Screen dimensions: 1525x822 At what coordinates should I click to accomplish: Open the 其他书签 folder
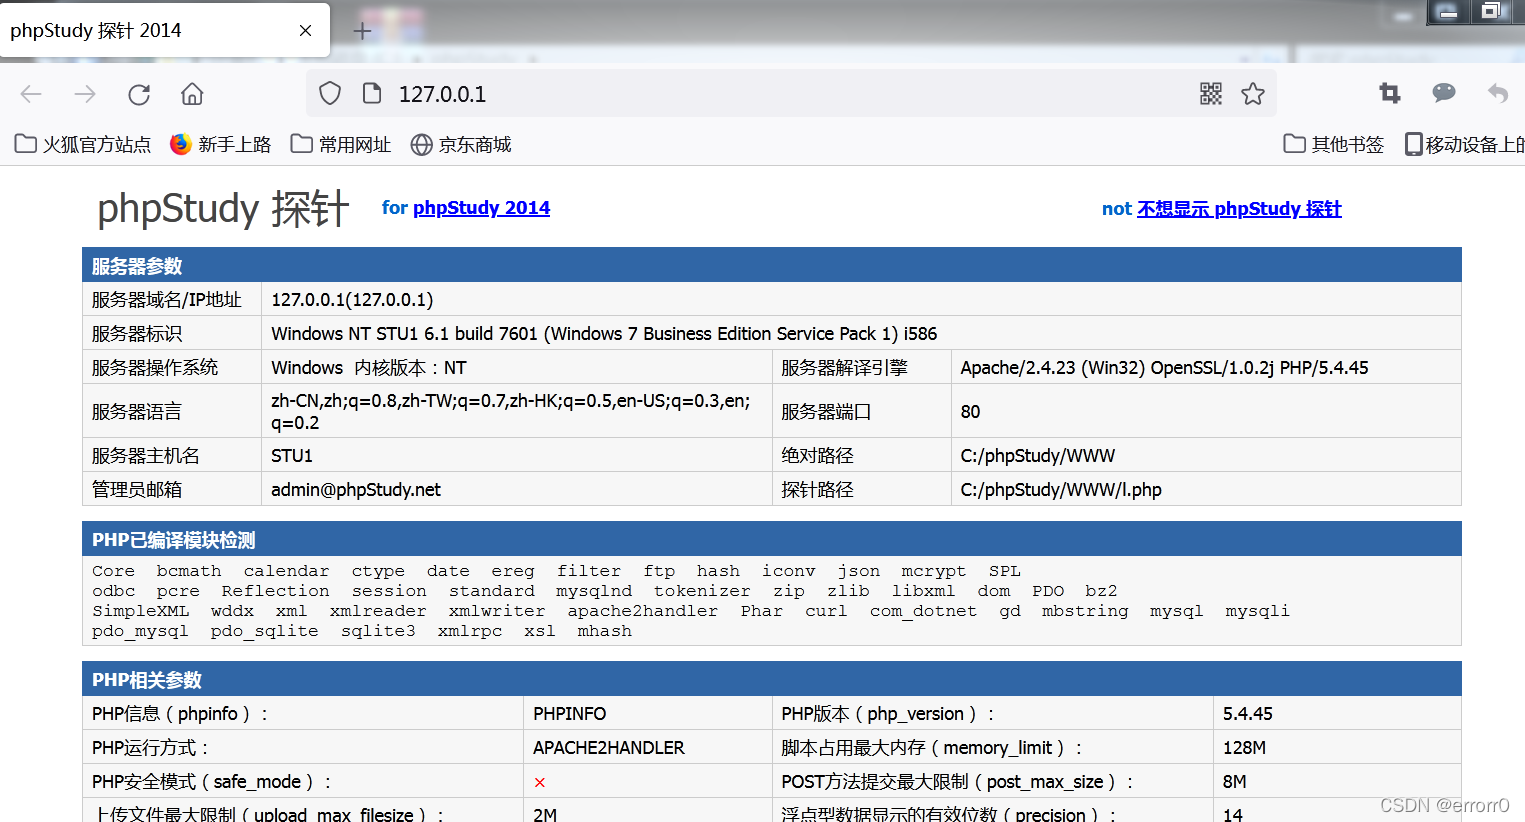pyautogui.click(x=1334, y=144)
